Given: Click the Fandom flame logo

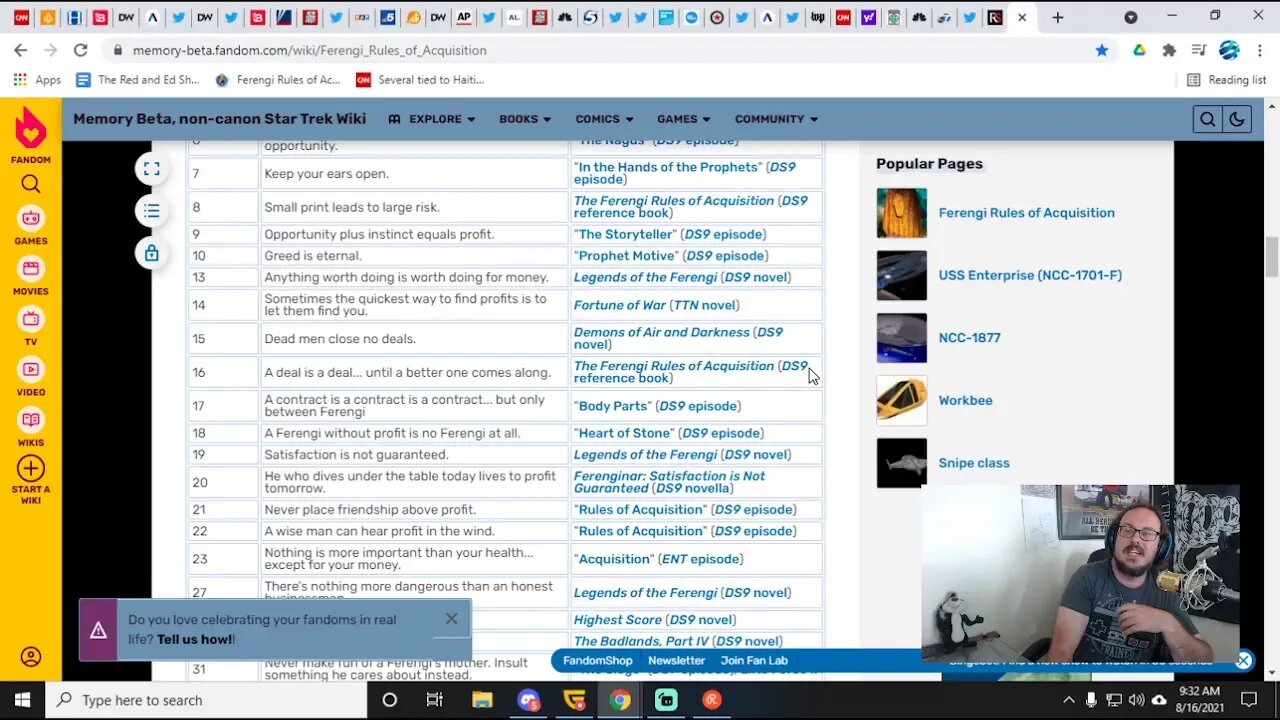Looking at the screenshot, I should 31,129.
